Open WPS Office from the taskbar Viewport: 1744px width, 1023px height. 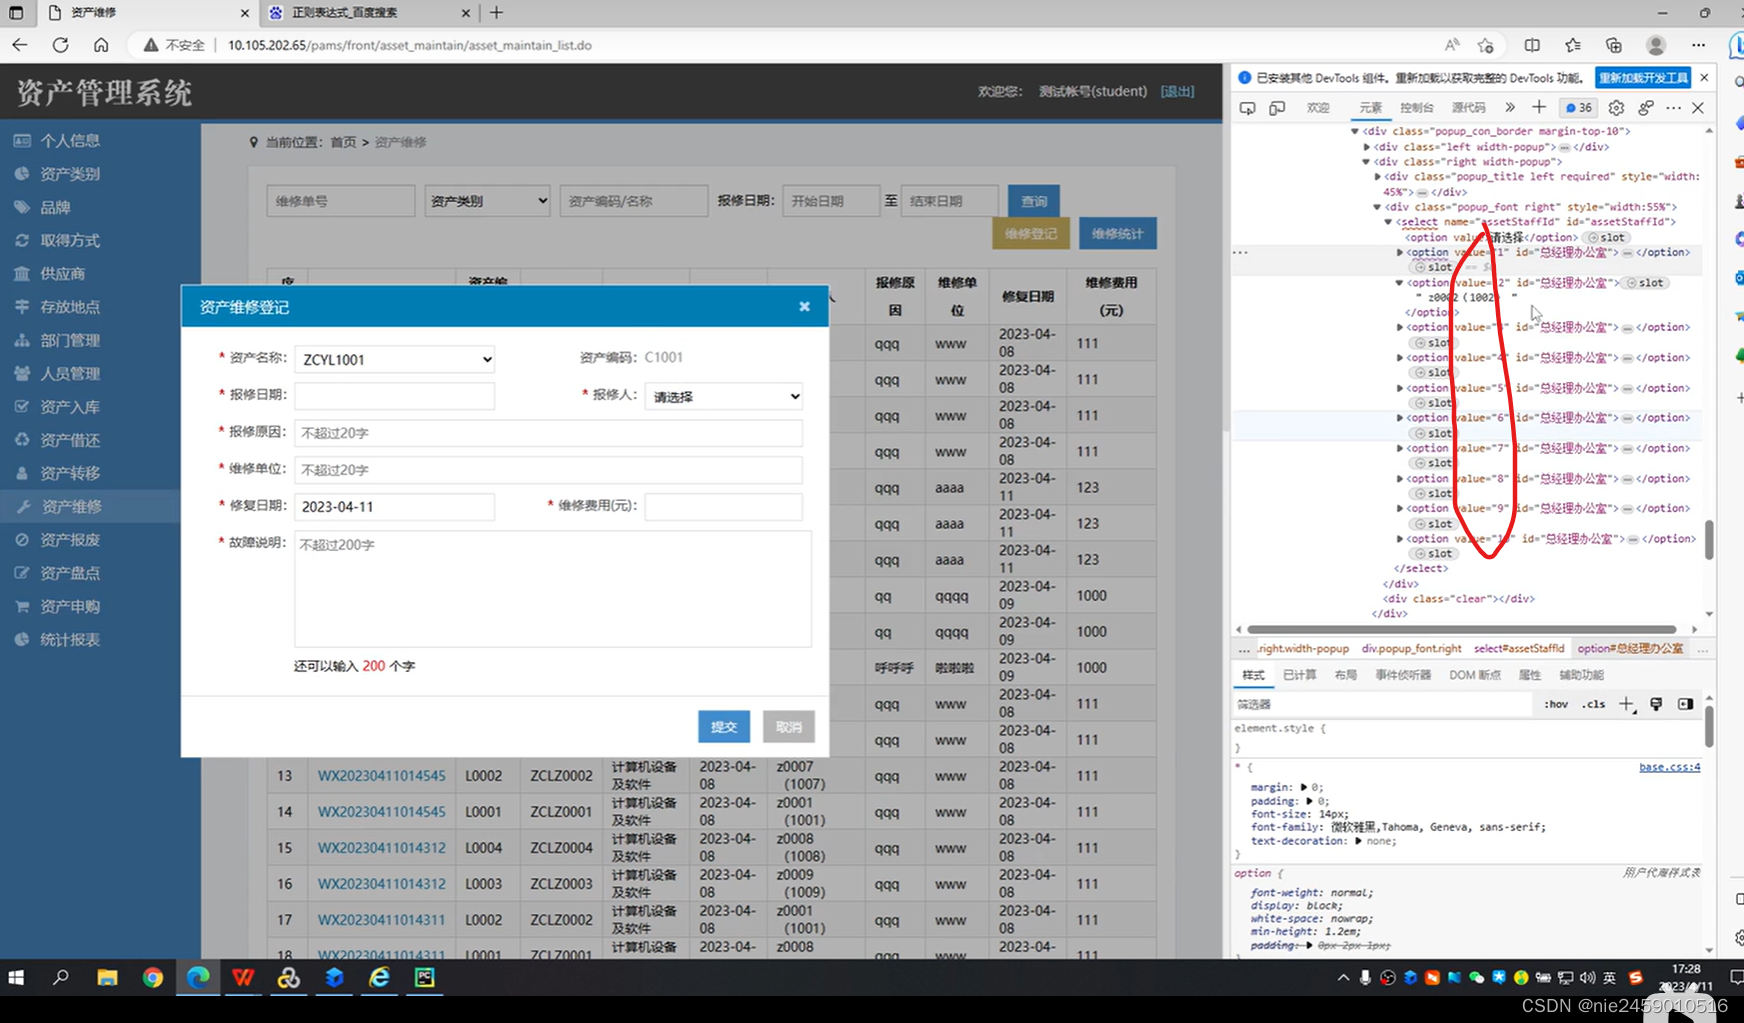click(243, 978)
